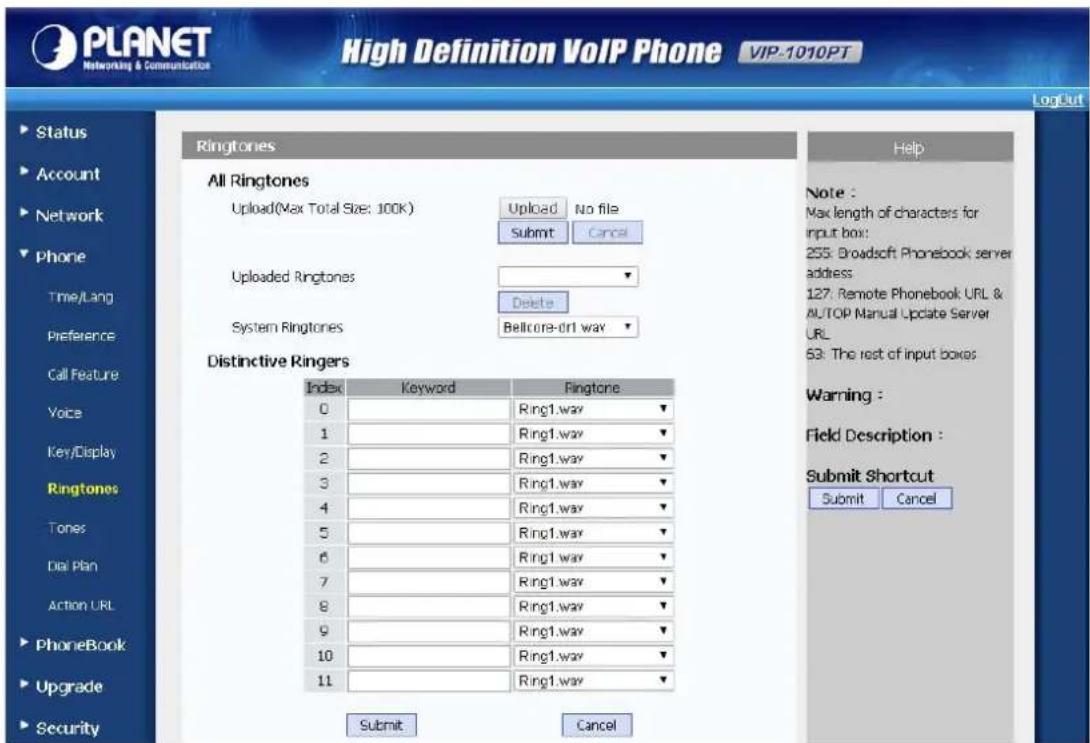Viewport: 1090px width, 743px height.
Task: Click keyword field for index 4
Action: pos(429,508)
